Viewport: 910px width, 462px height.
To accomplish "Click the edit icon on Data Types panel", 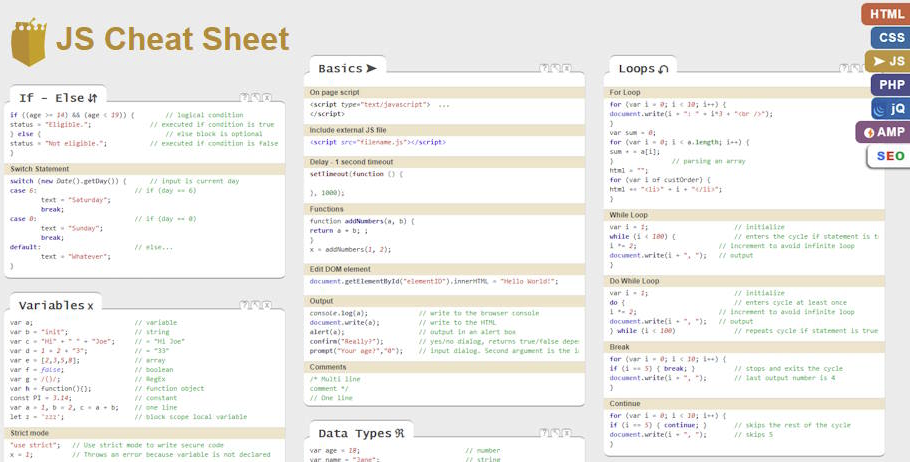I will coord(555,432).
